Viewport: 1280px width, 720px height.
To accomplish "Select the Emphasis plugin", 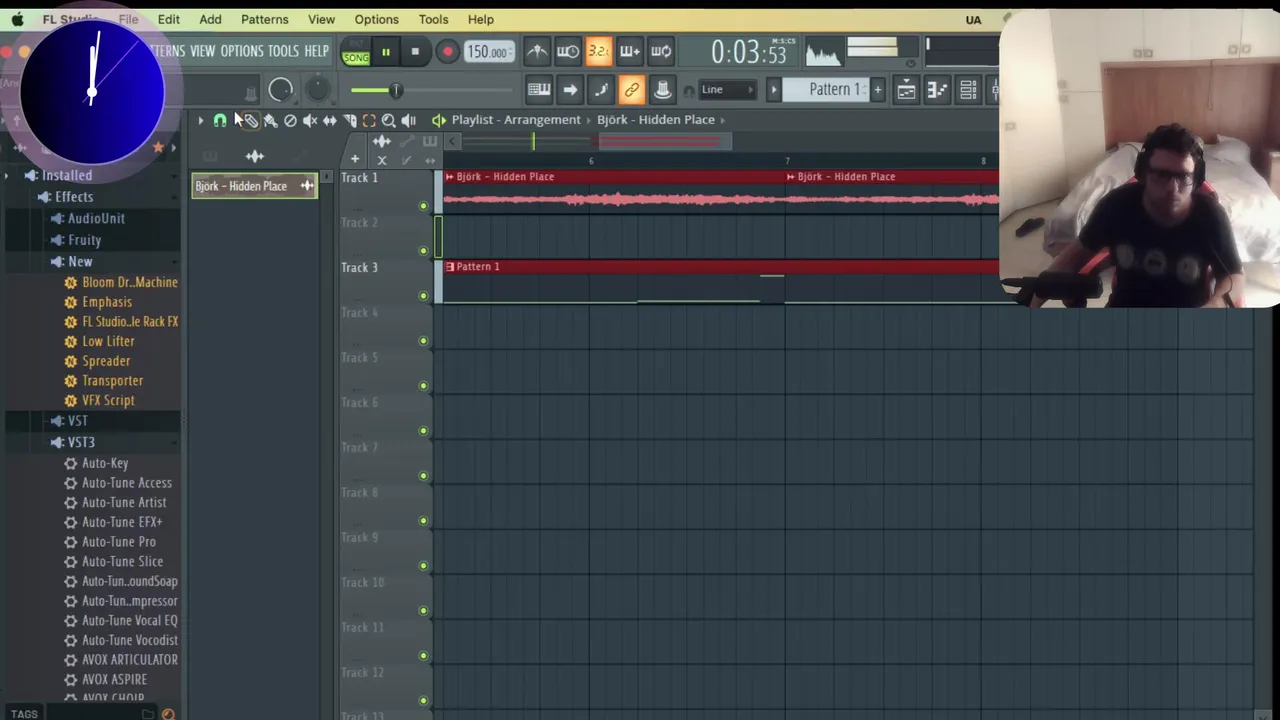I will [98, 302].
